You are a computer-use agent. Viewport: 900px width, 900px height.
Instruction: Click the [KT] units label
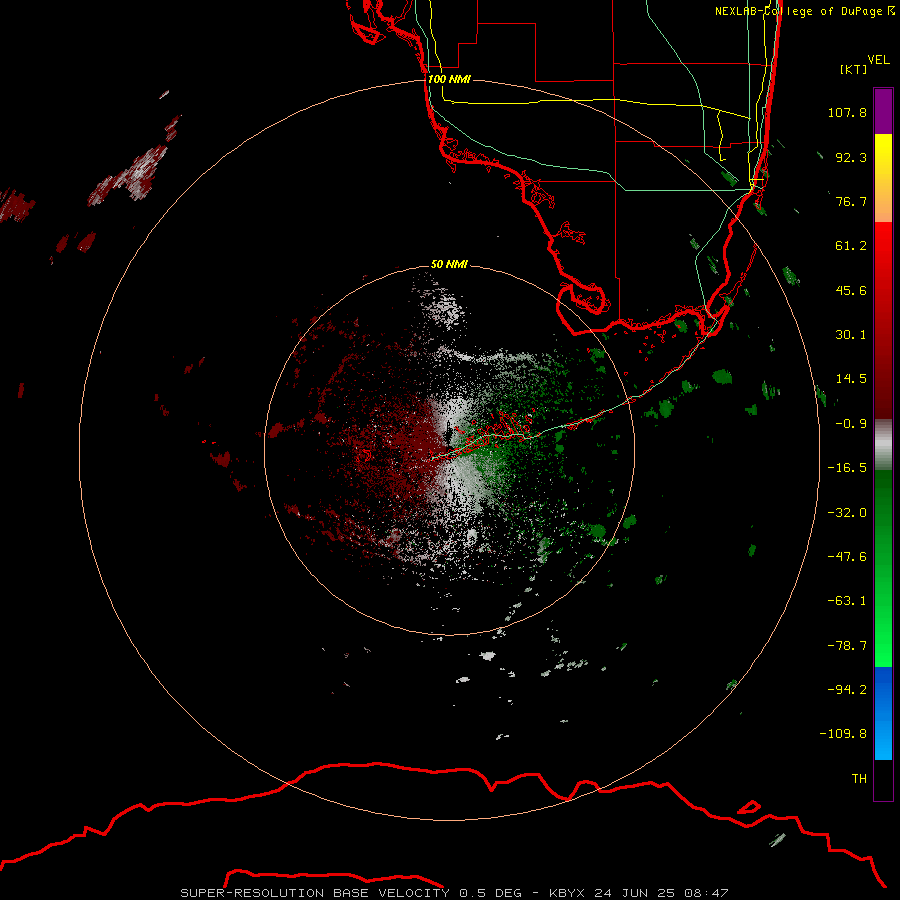click(x=853, y=69)
